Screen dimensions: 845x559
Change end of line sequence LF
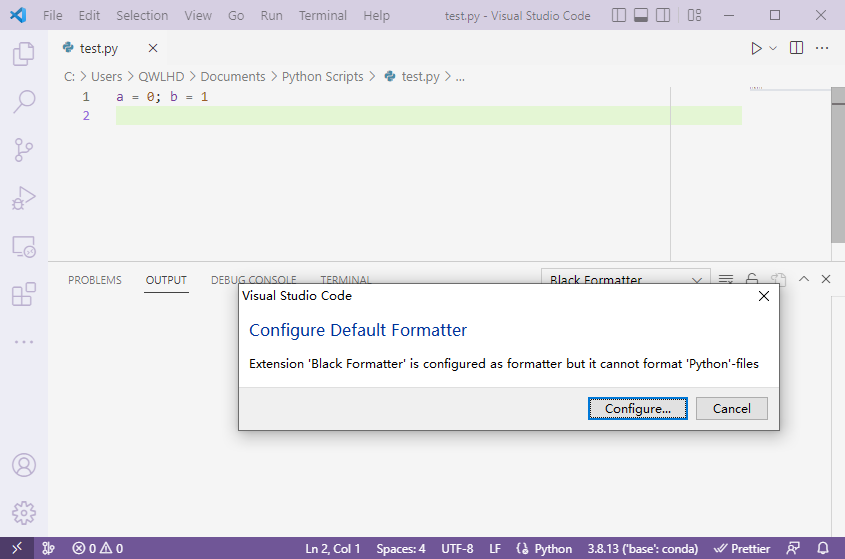point(495,548)
